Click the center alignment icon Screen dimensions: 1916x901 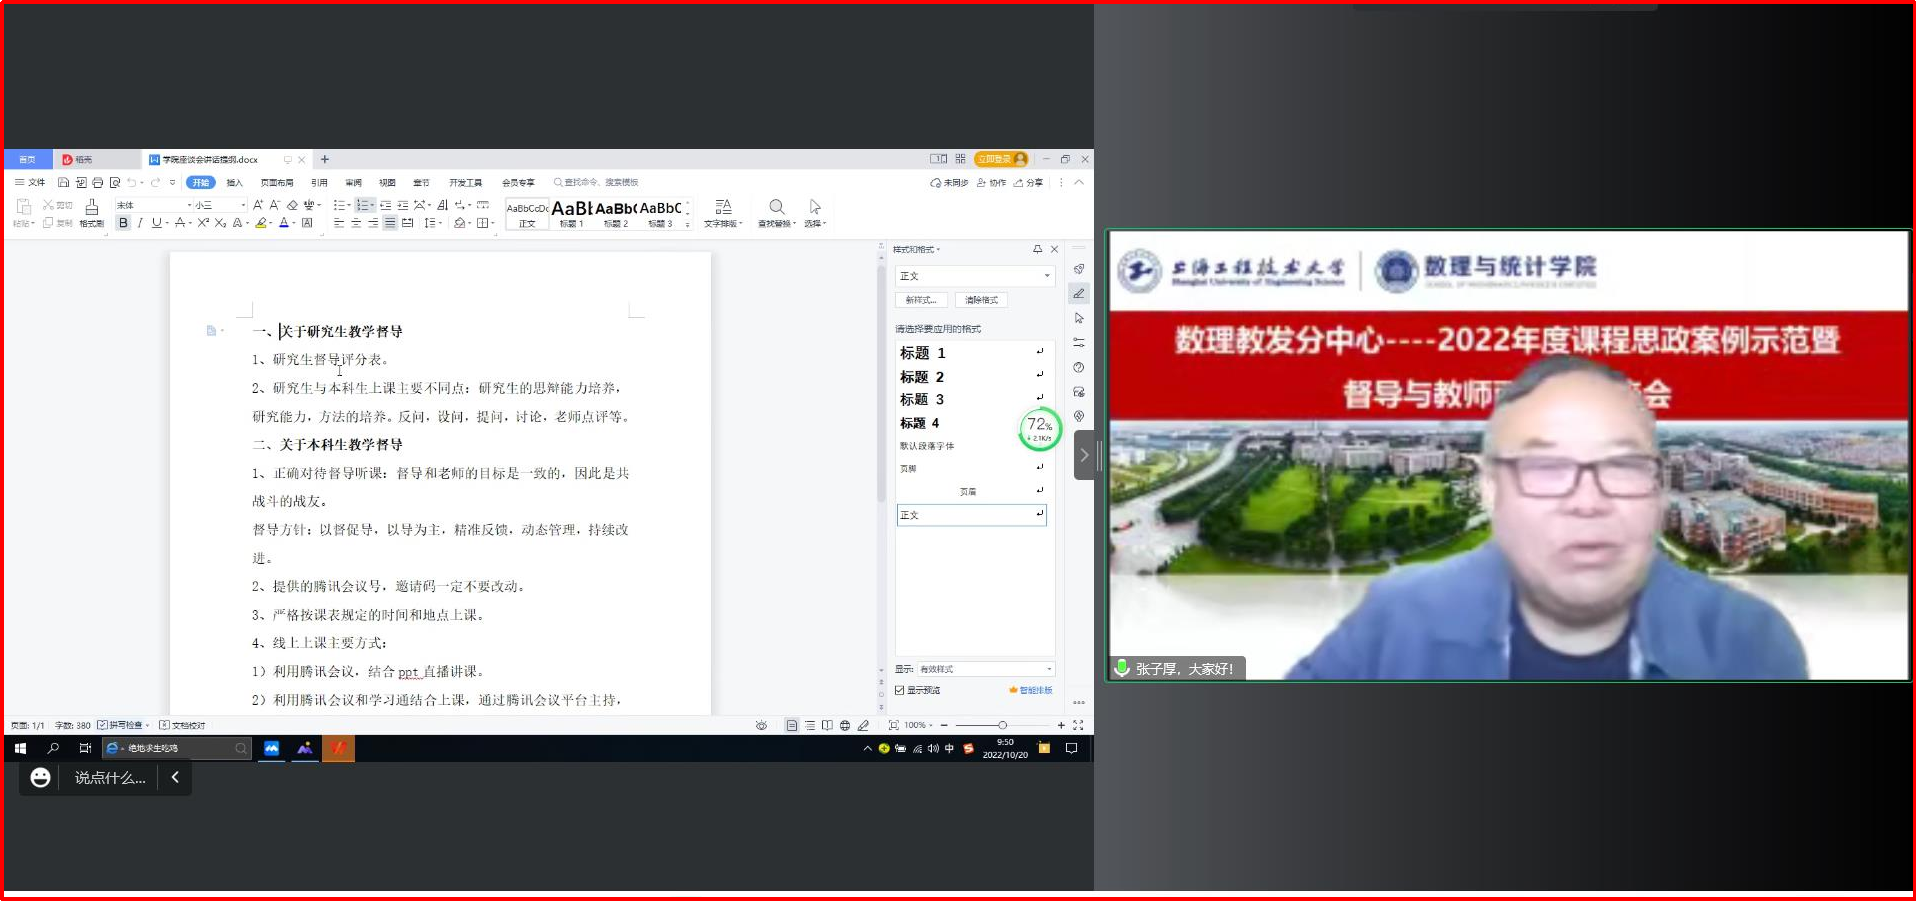point(356,223)
